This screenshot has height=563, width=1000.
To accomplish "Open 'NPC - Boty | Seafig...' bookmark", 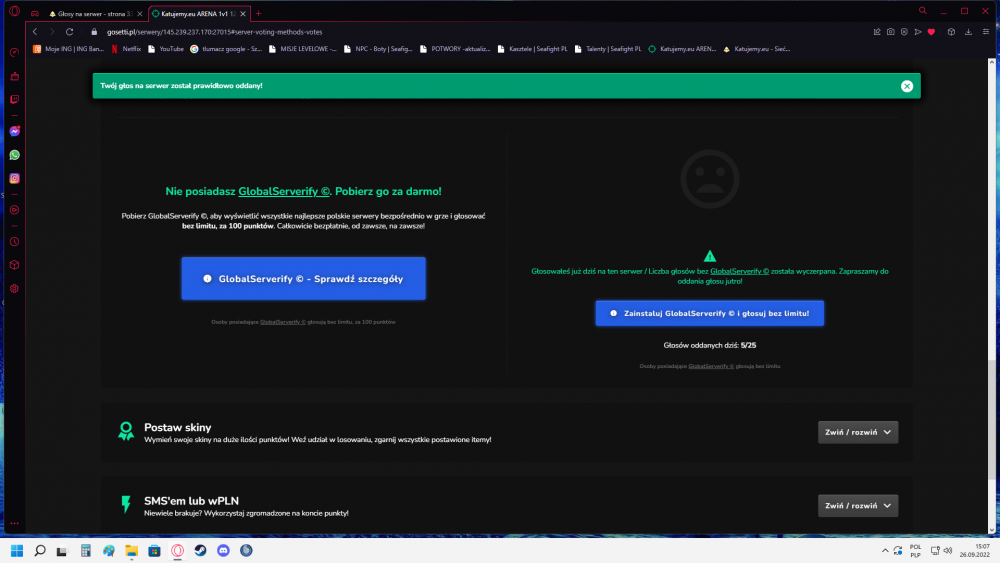I will click(x=378, y=49).
